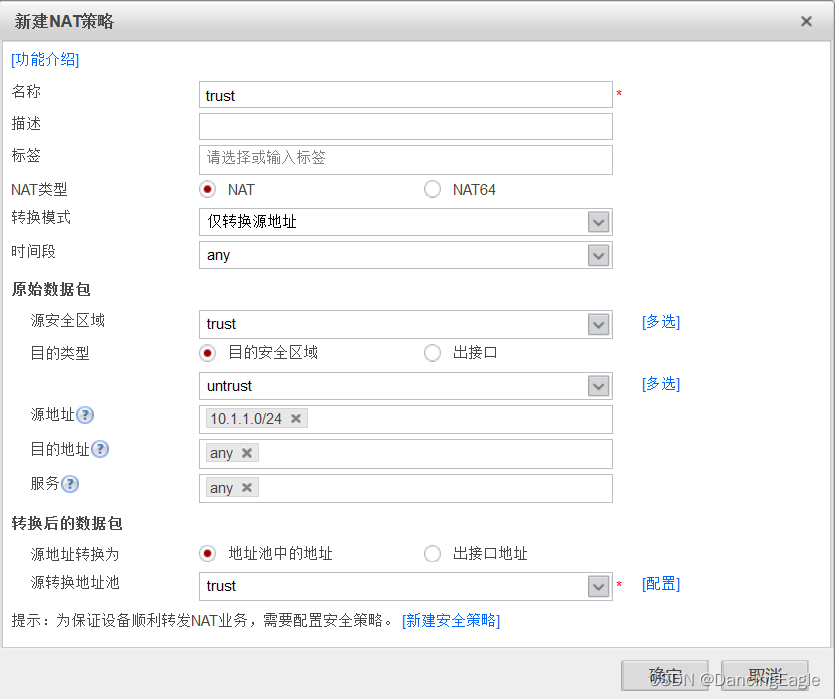Expand the 源安全区域 dropdown arrow
The image size is (835, 699).
[x=599, y=324]
